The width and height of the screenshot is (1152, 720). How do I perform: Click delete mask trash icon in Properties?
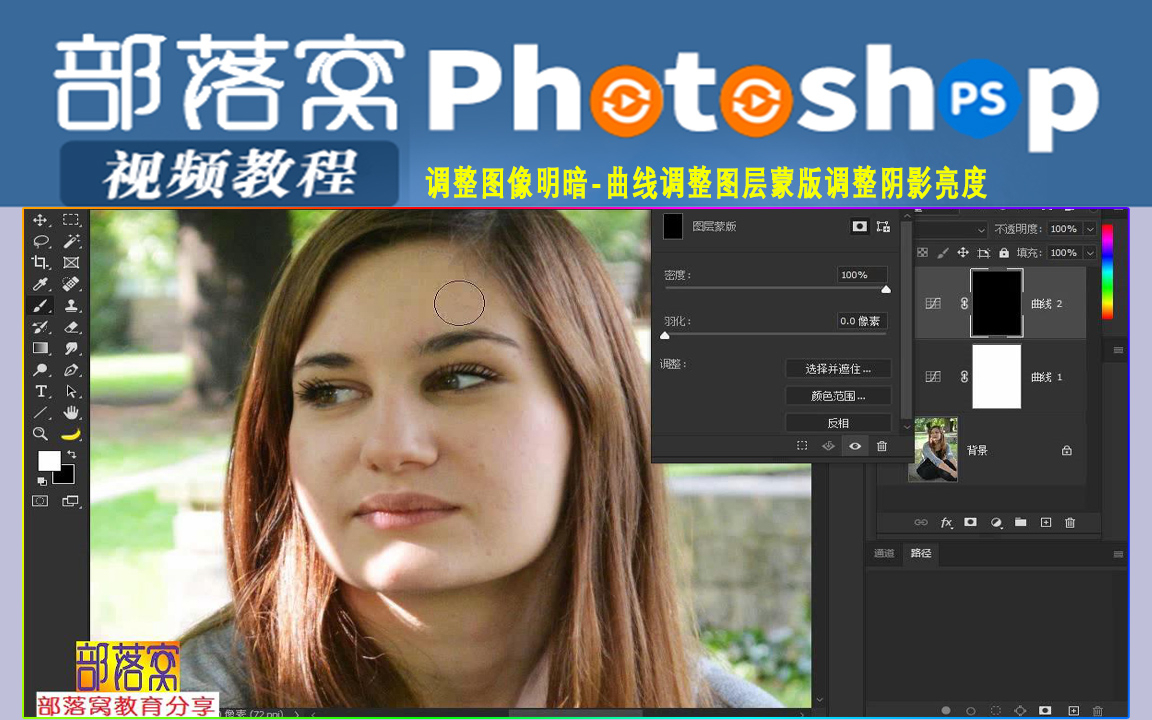[881, 446]
